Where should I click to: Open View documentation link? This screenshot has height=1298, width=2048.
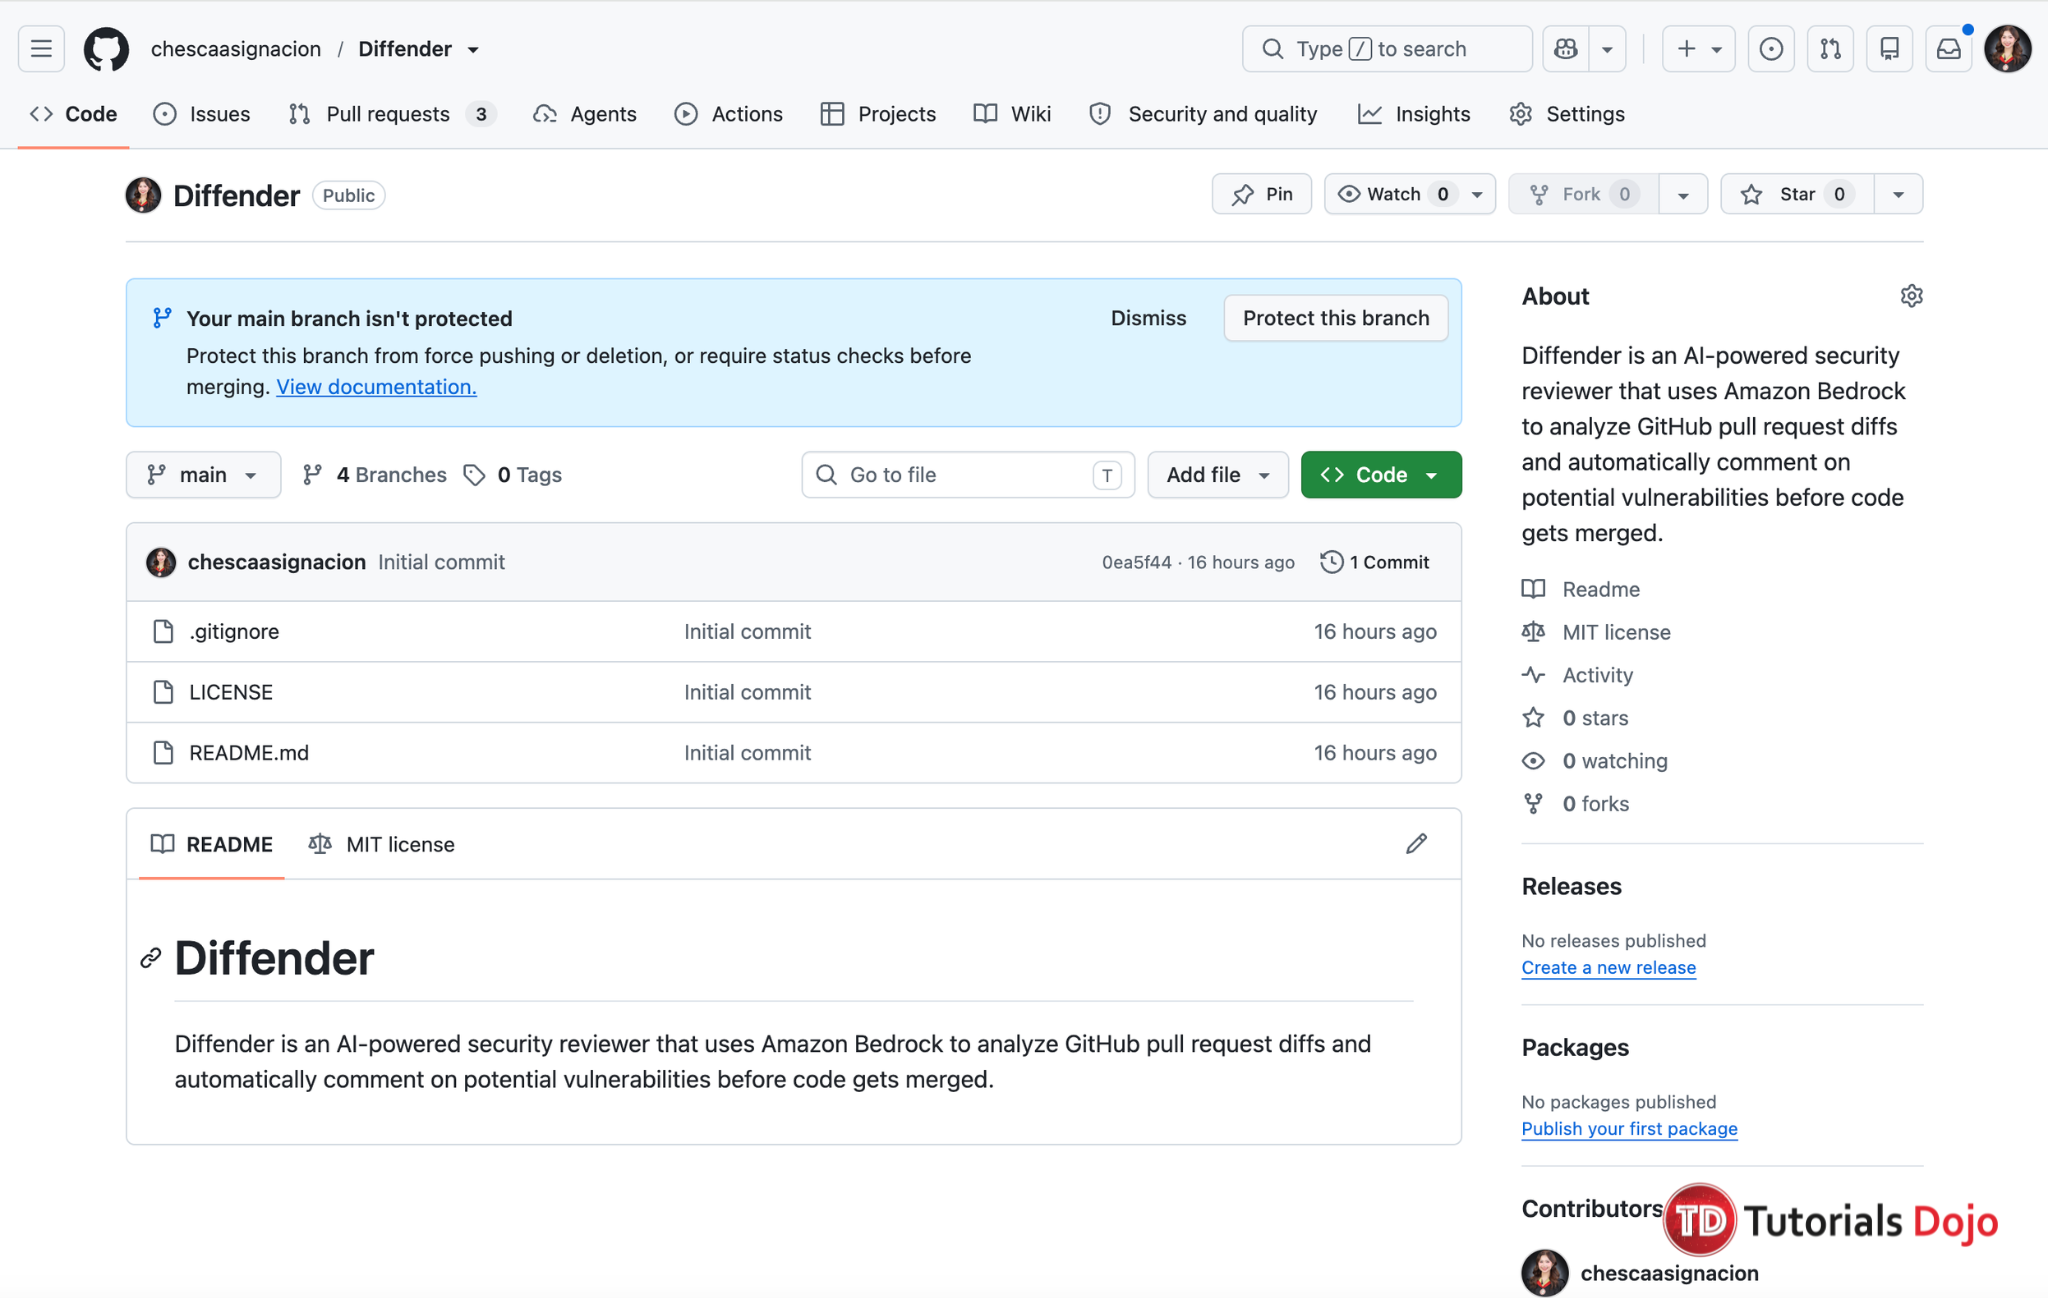pos(376,387)
